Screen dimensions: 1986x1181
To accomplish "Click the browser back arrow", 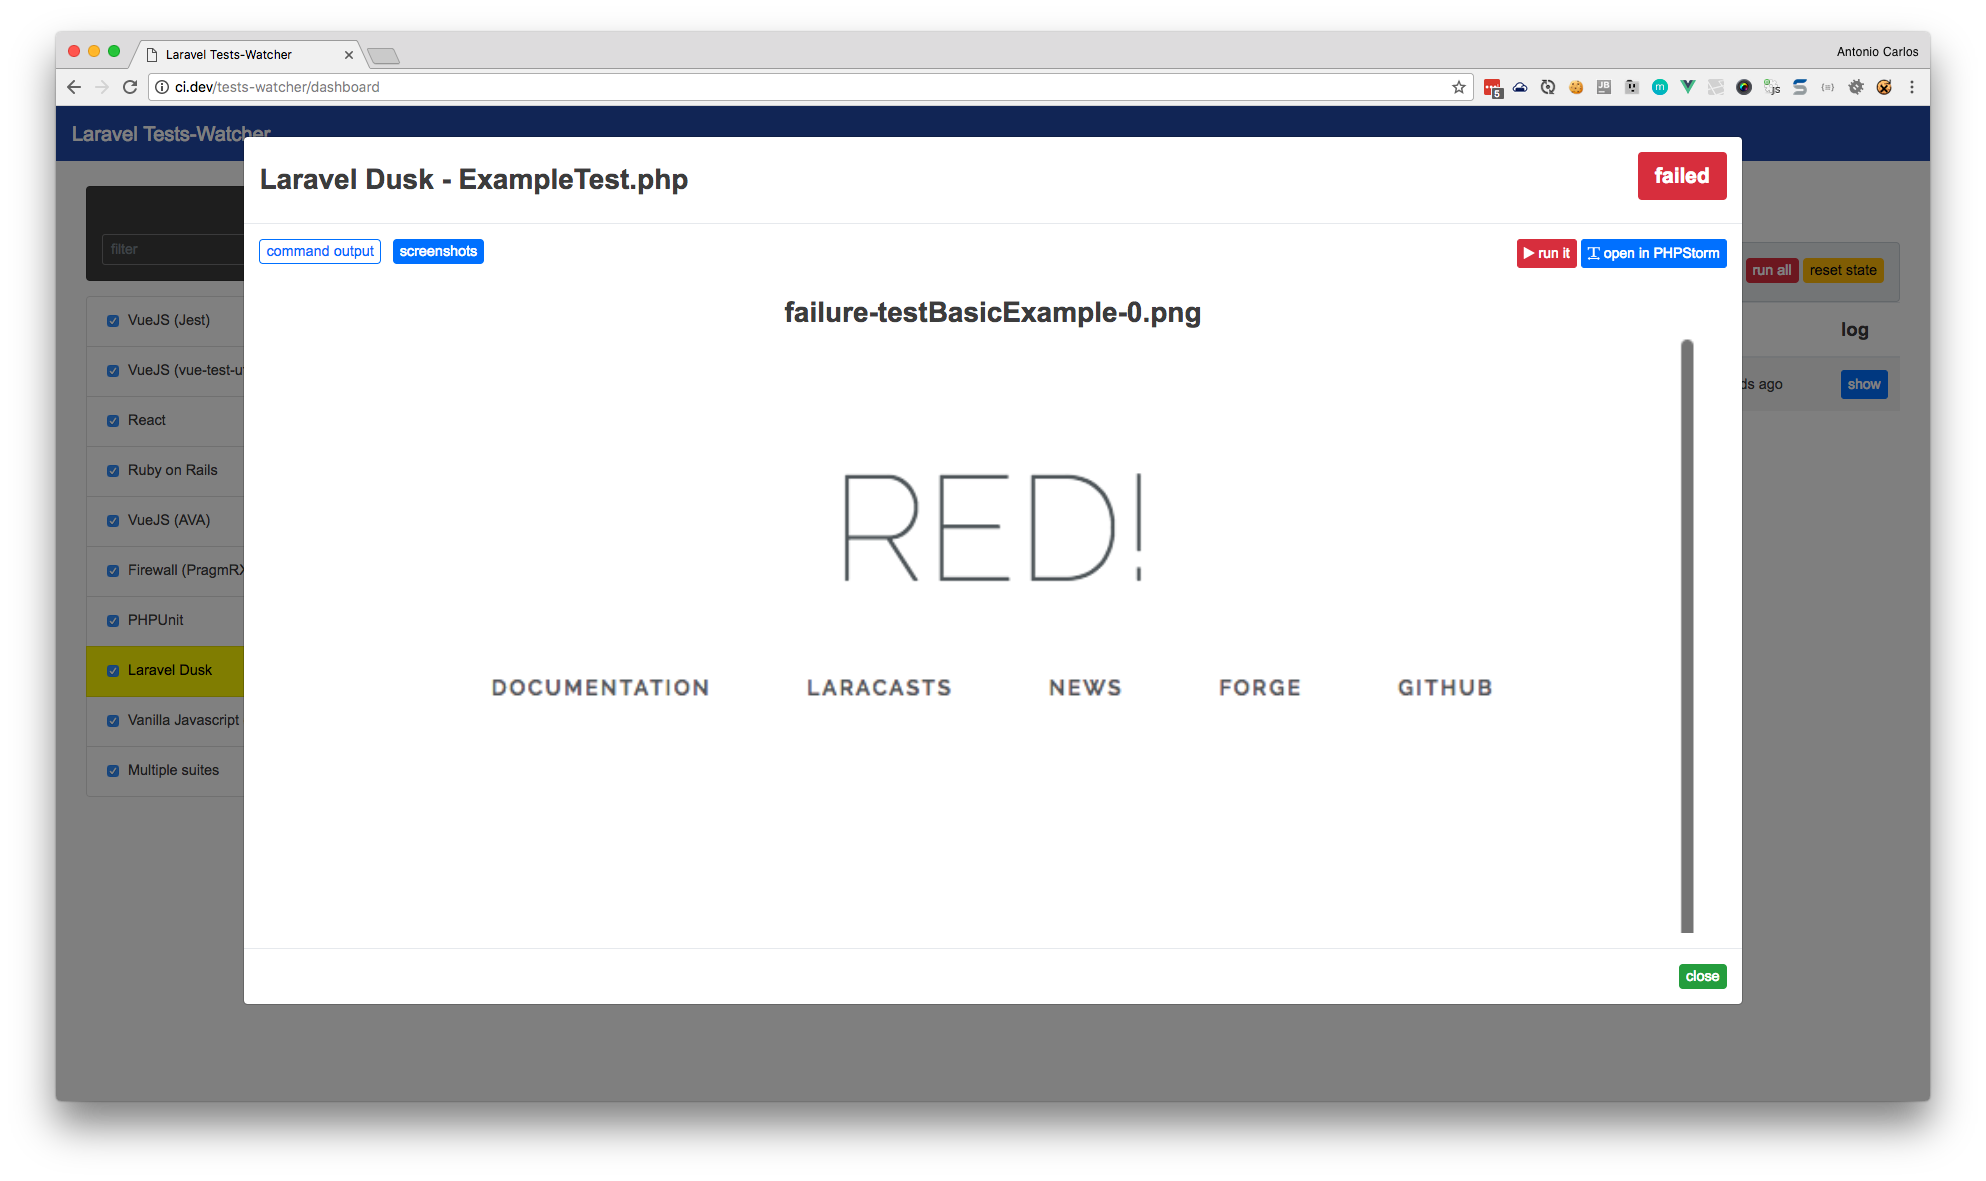I will coord(74,87).
